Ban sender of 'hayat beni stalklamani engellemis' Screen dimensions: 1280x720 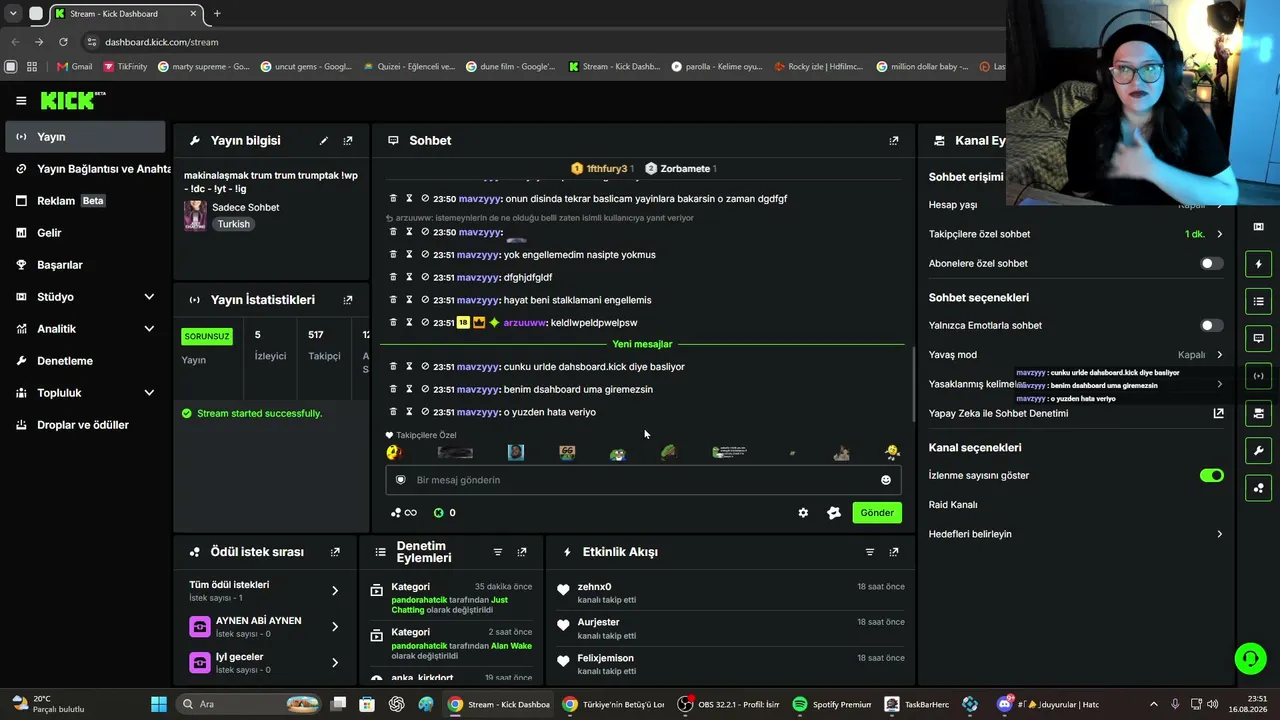[425, 300]
